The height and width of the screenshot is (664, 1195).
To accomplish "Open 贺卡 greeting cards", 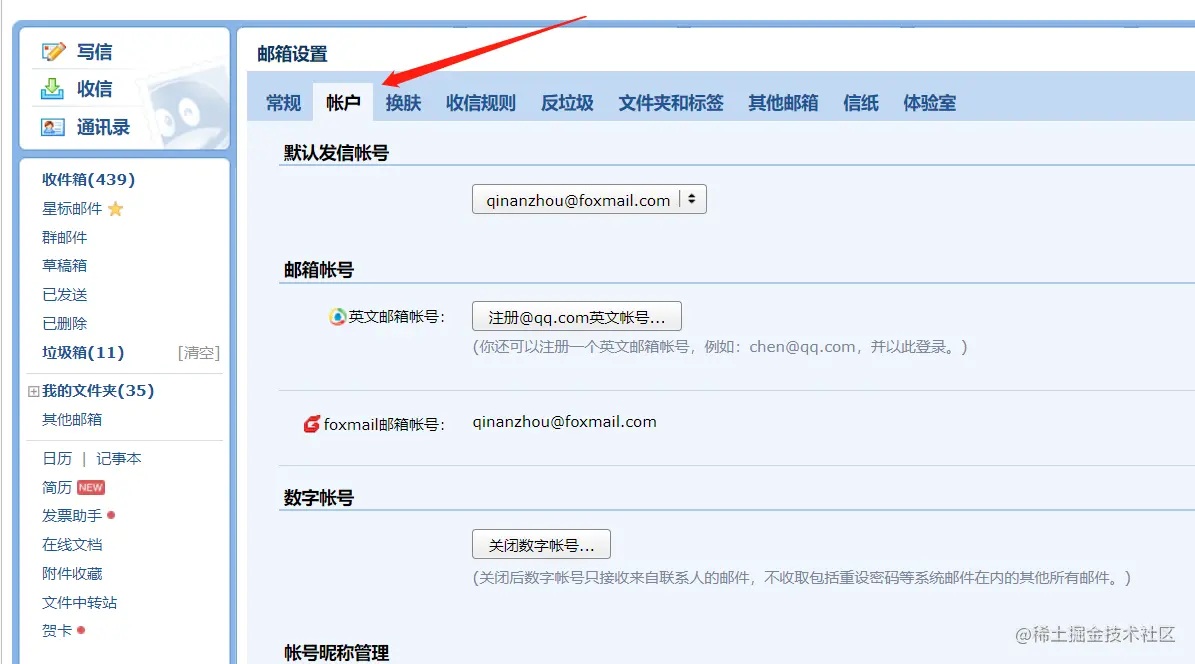I will (57, 630).
